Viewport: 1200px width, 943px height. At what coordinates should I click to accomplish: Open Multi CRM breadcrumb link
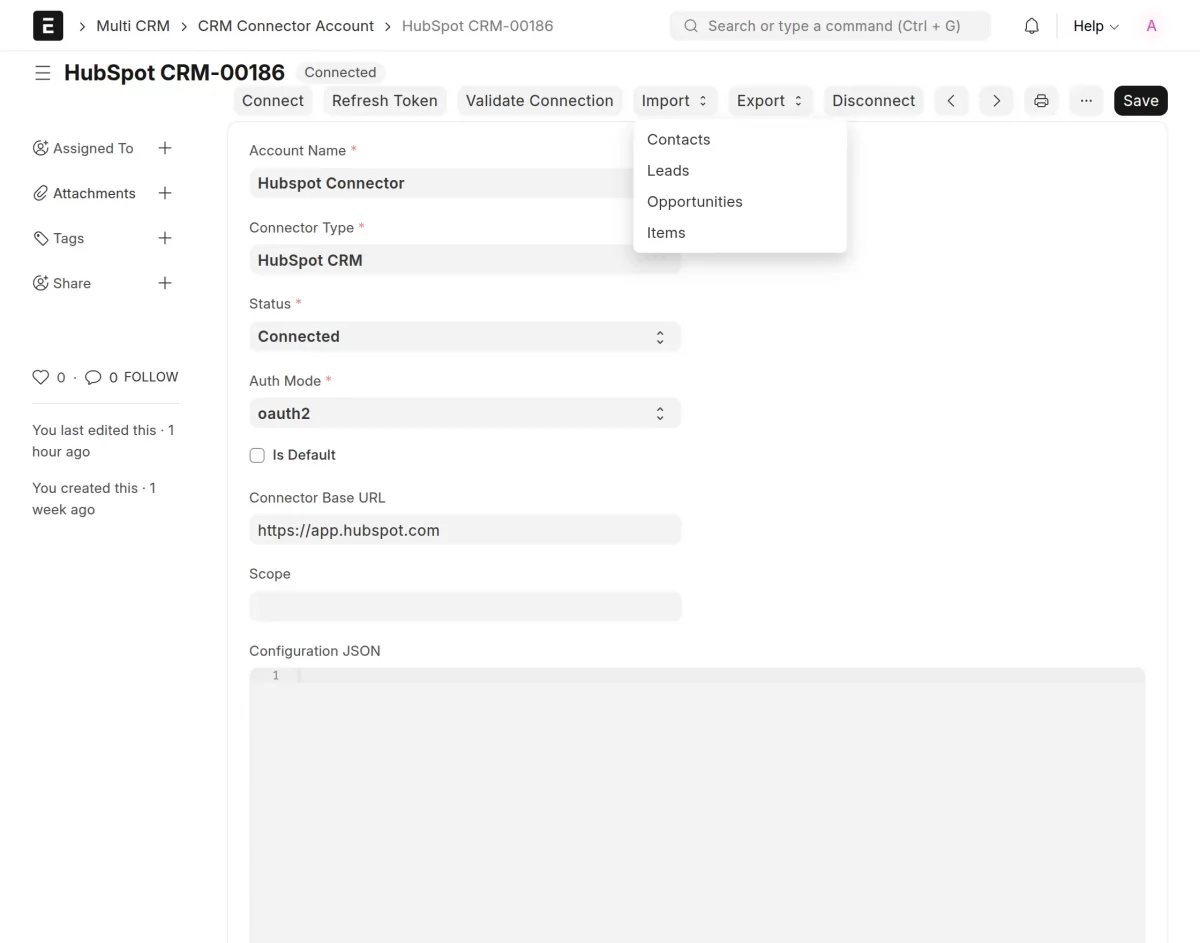[x=133, y=26]
